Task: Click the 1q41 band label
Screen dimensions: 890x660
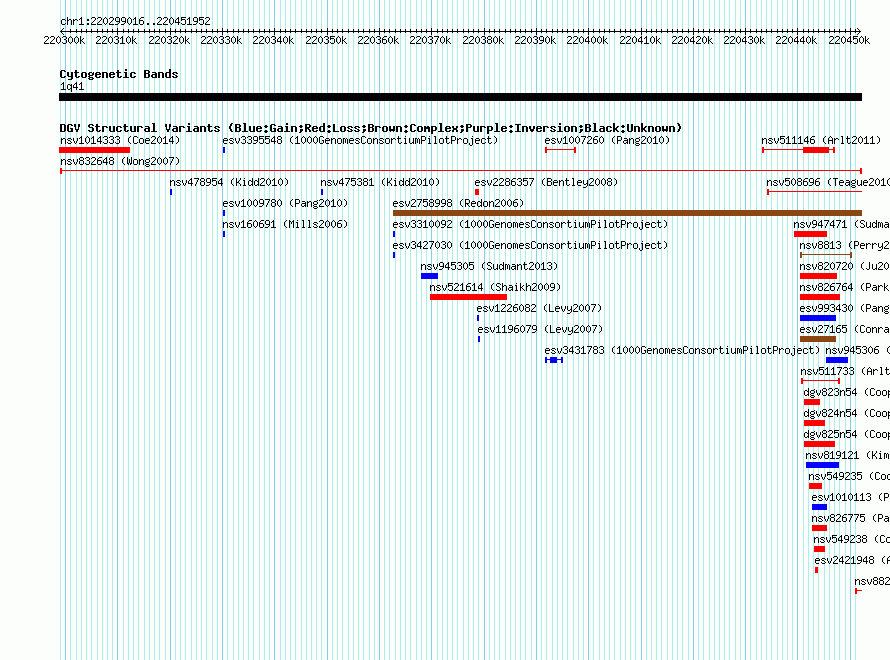Action: click(x=72, y=86)
